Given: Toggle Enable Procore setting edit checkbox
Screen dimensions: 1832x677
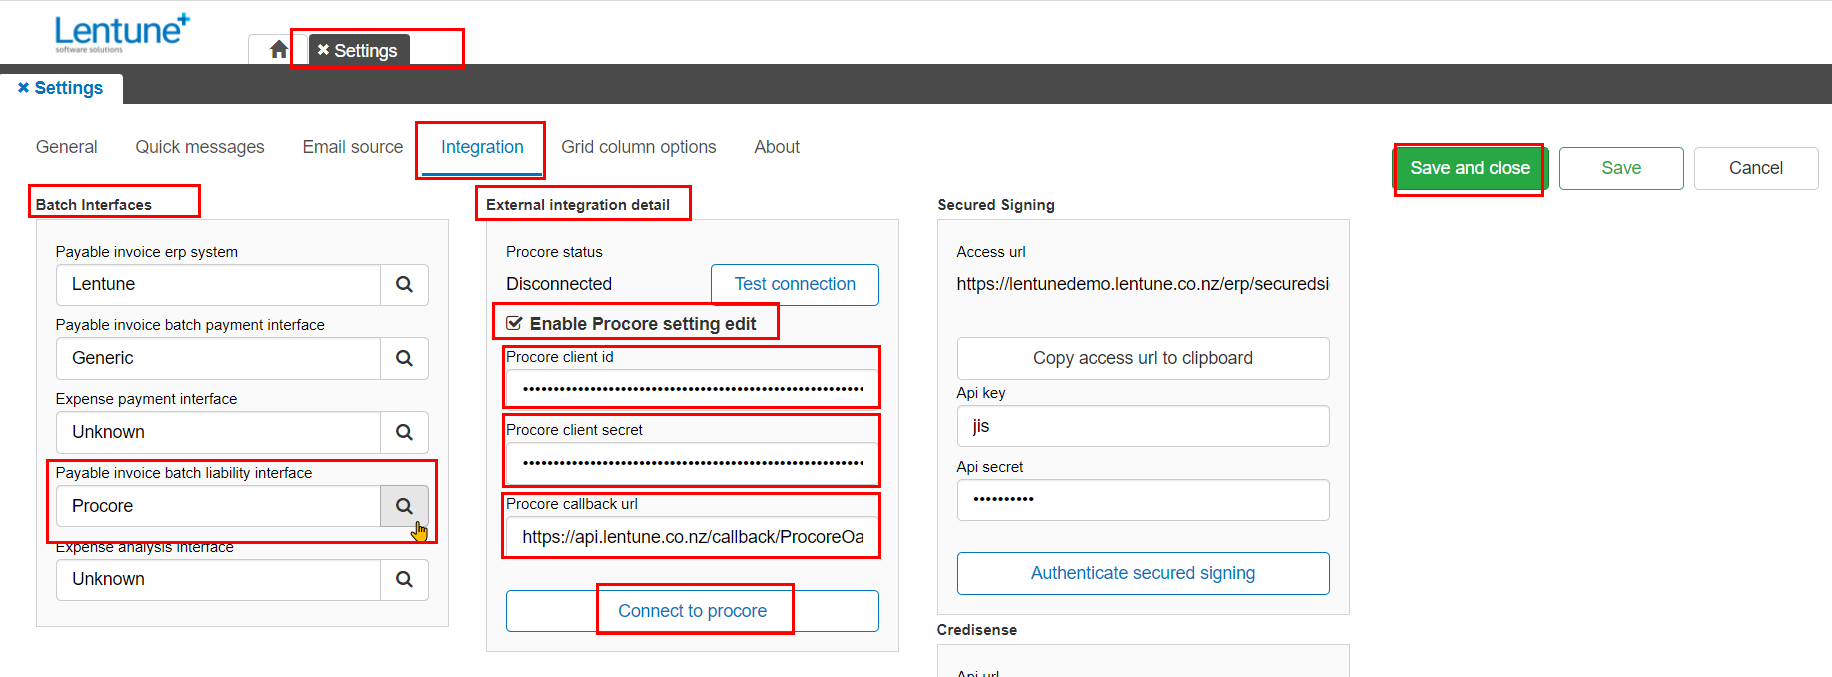Looking at the screenshot, I should click(x=514, y=324).
